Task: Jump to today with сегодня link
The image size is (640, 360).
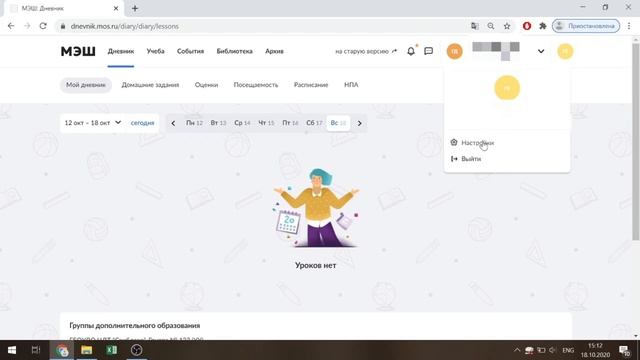Action: point(142,123)
